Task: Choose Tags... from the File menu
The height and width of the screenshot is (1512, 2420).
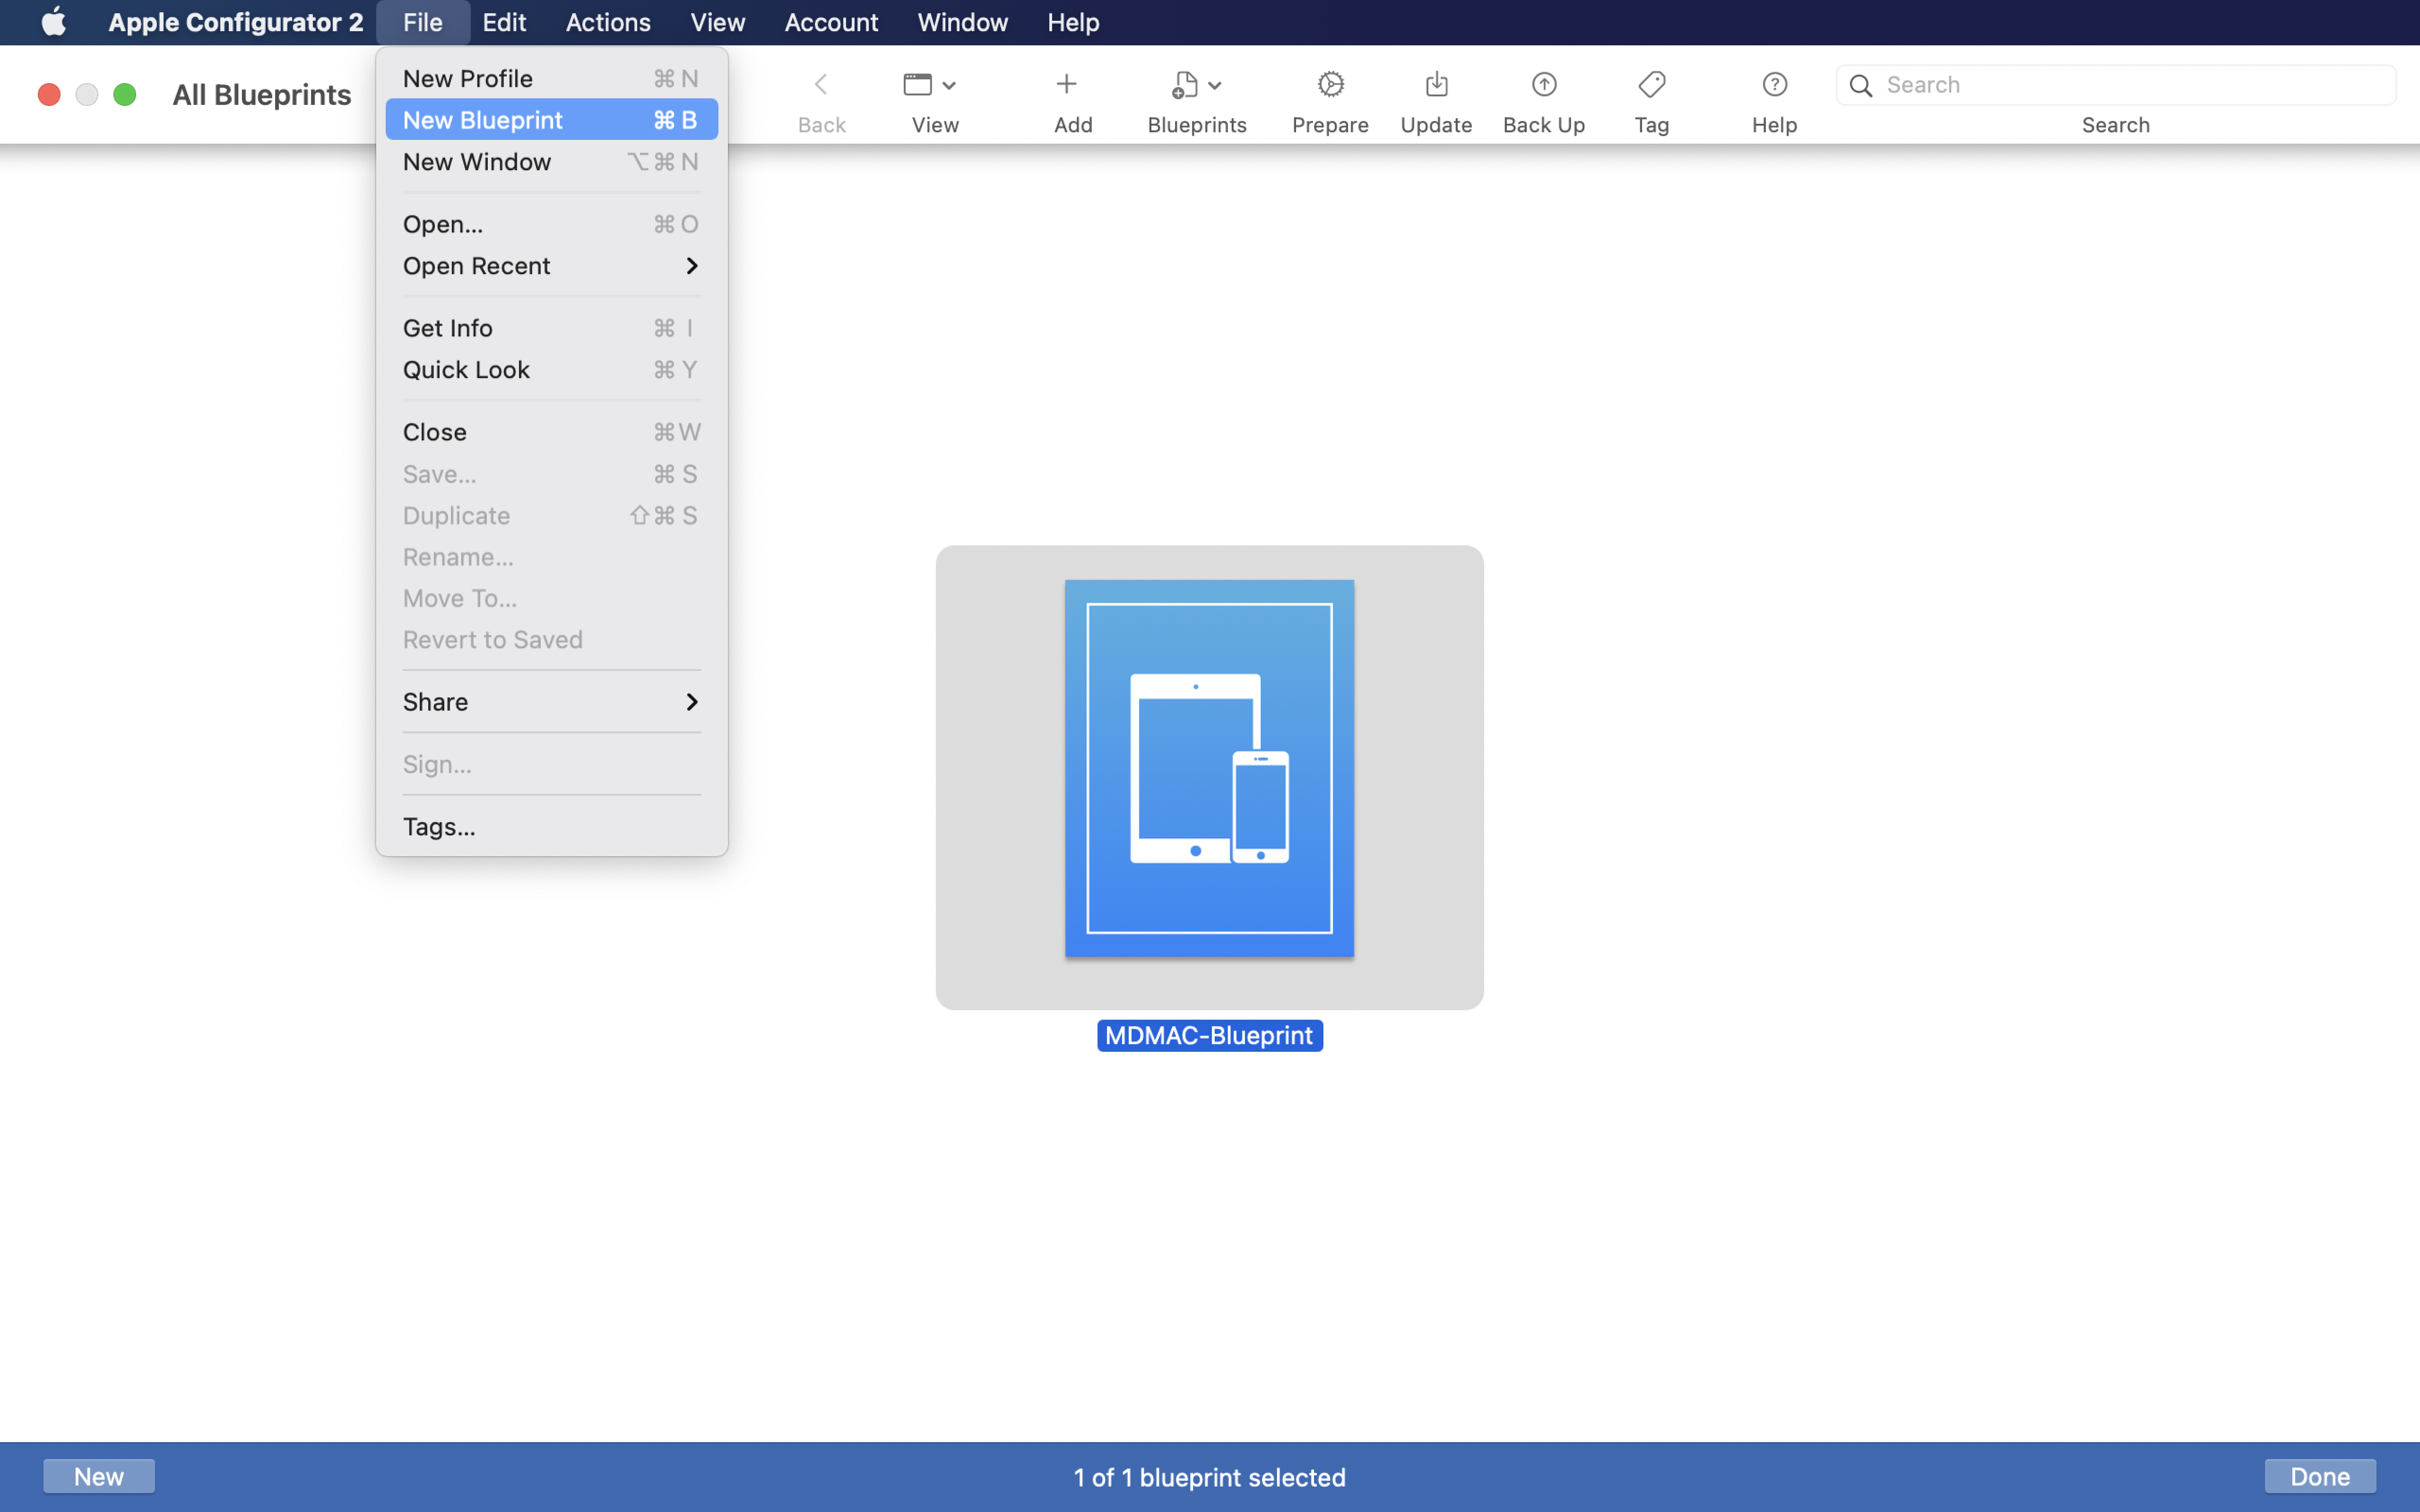Action: 551,827
